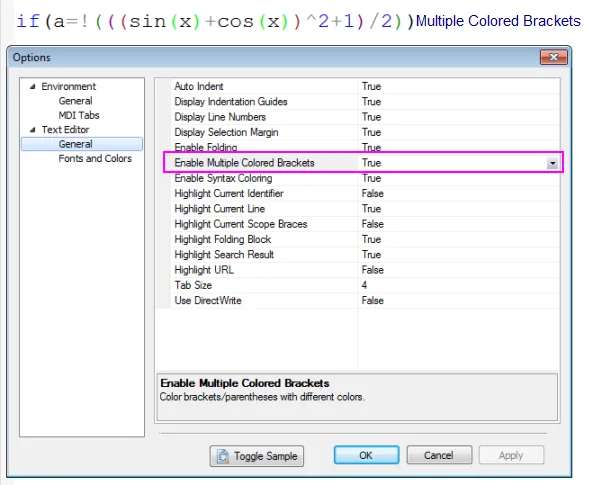Collapse the Environment tree node
Image resolution: width=590 pixels, height=485 pixels.
33,87
